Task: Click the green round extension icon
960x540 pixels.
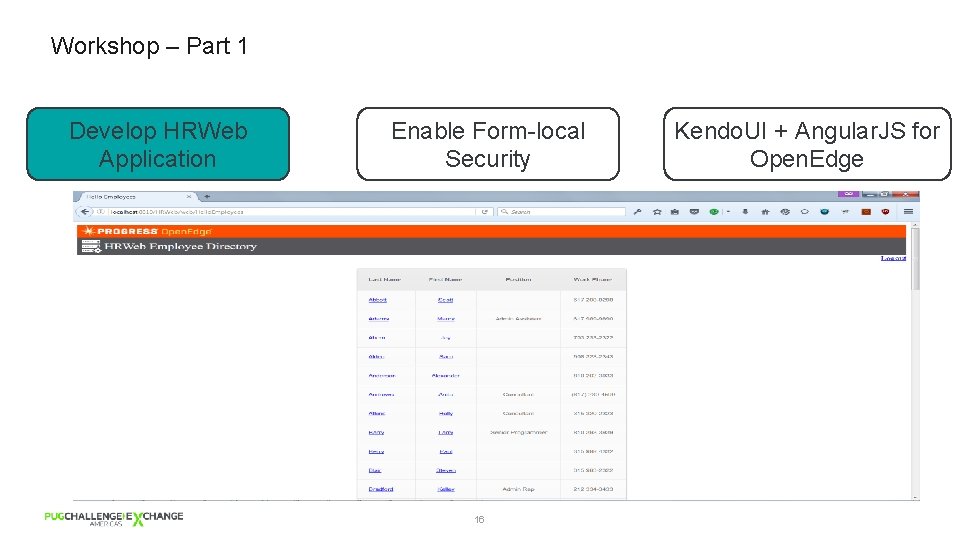Action: pos(713,212)
